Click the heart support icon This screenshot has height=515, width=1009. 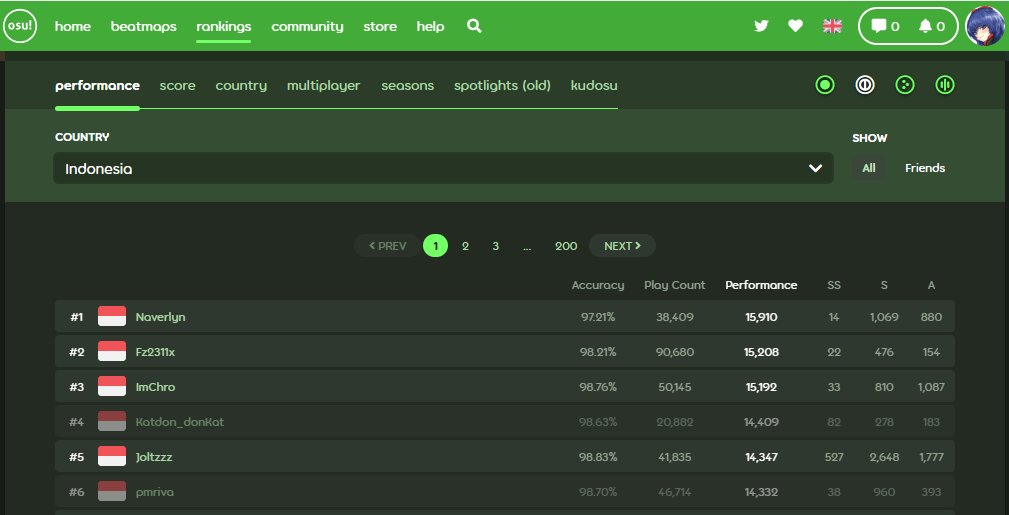(795, 26)
